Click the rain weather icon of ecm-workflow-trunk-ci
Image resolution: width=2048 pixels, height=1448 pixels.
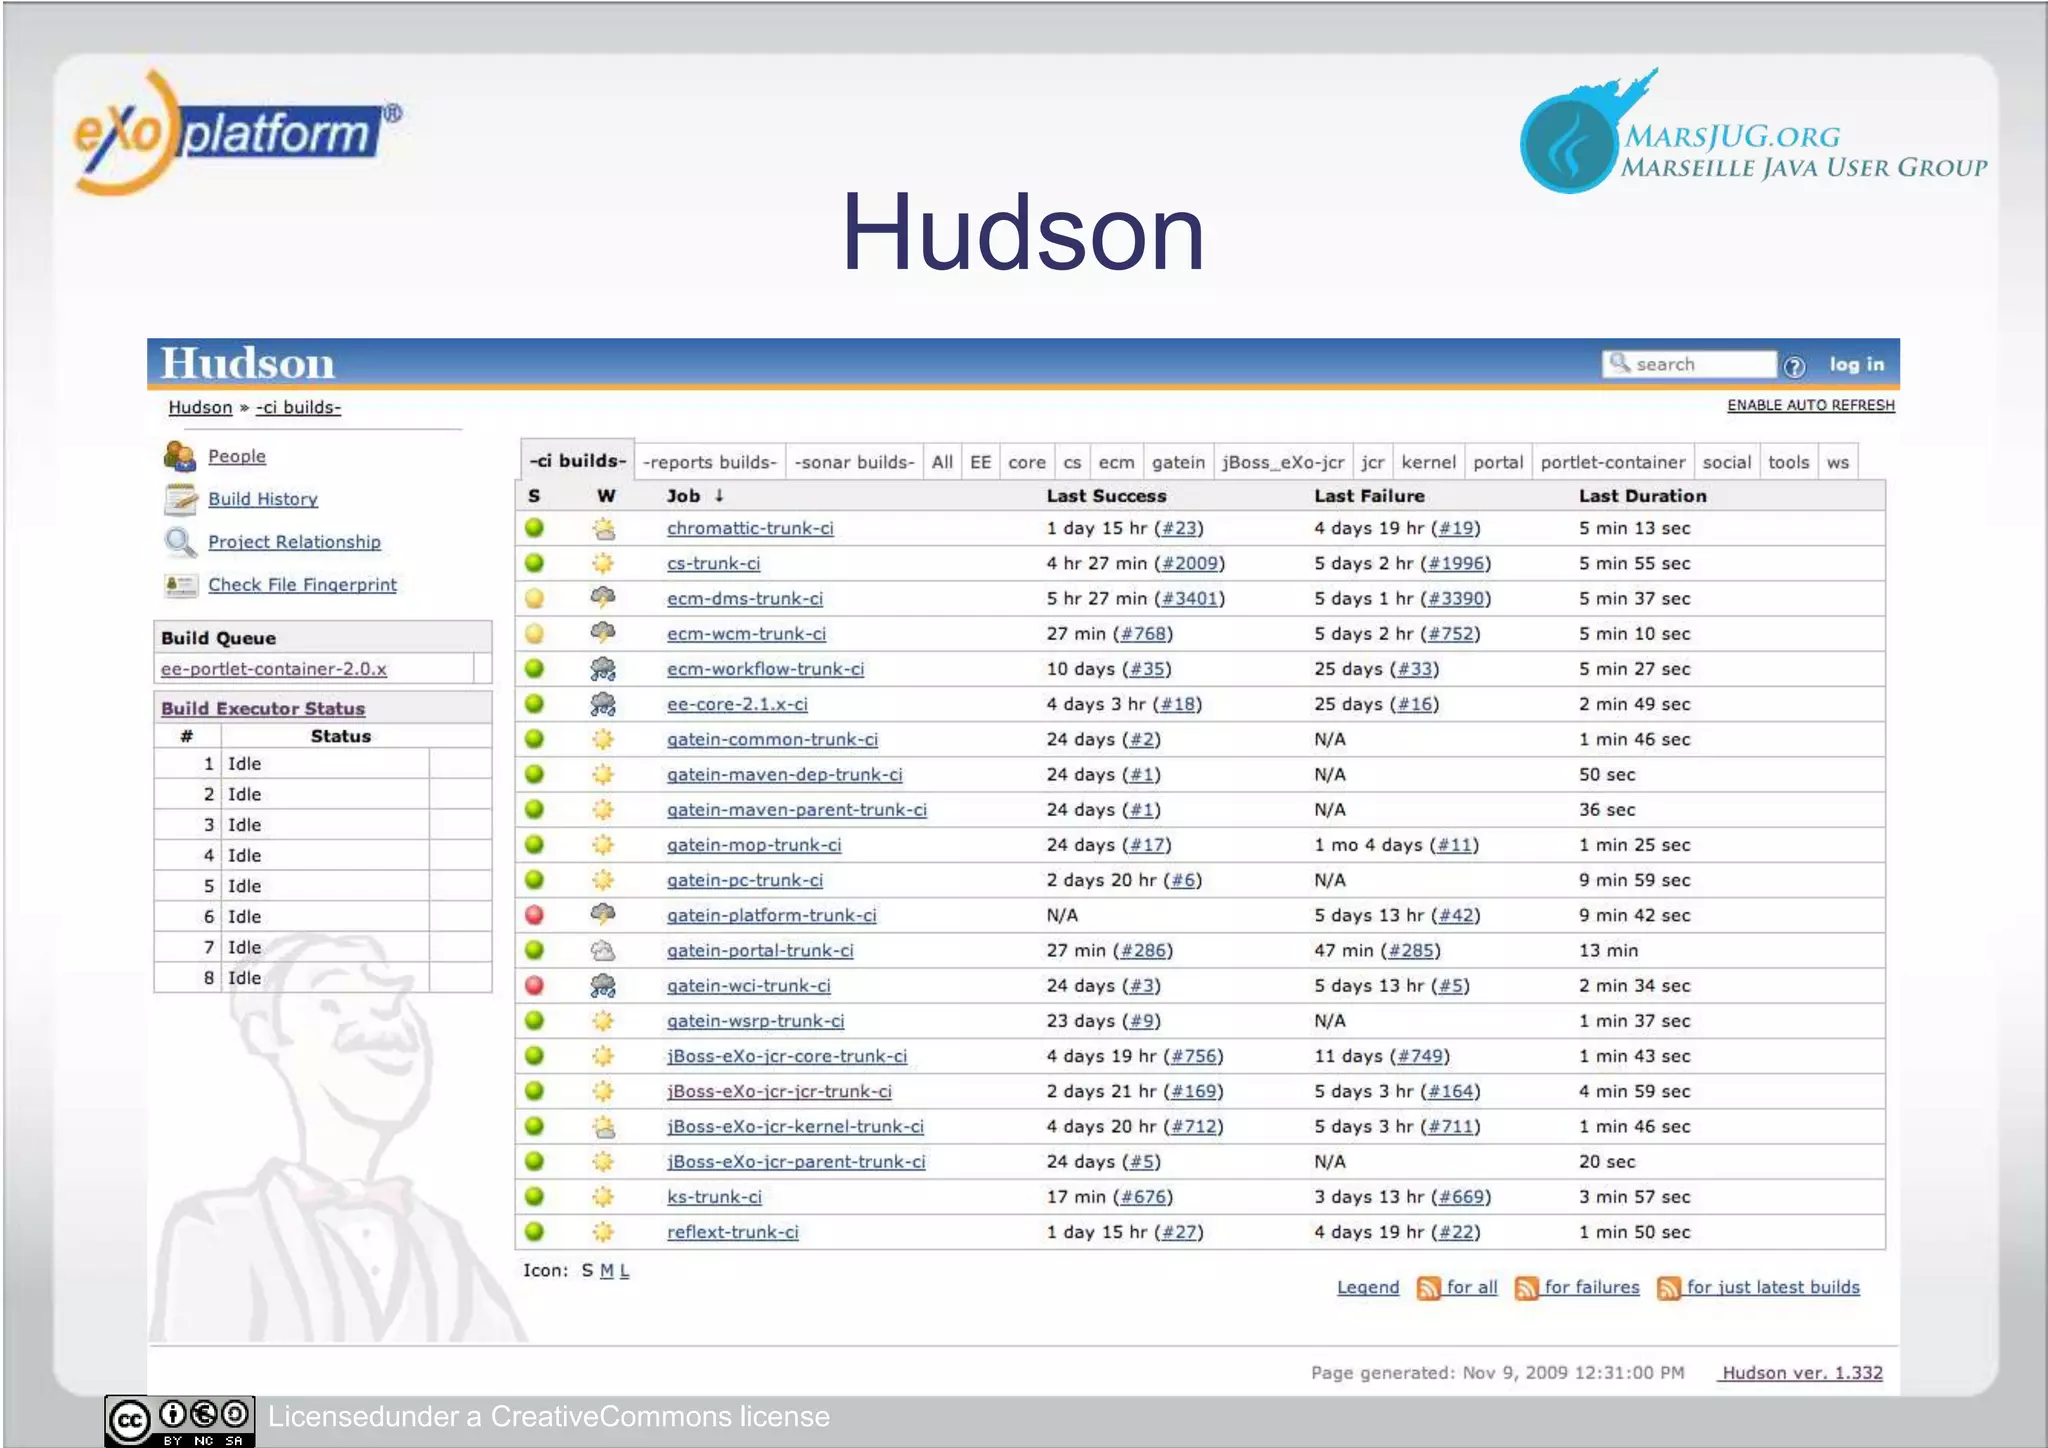point(603,668)
